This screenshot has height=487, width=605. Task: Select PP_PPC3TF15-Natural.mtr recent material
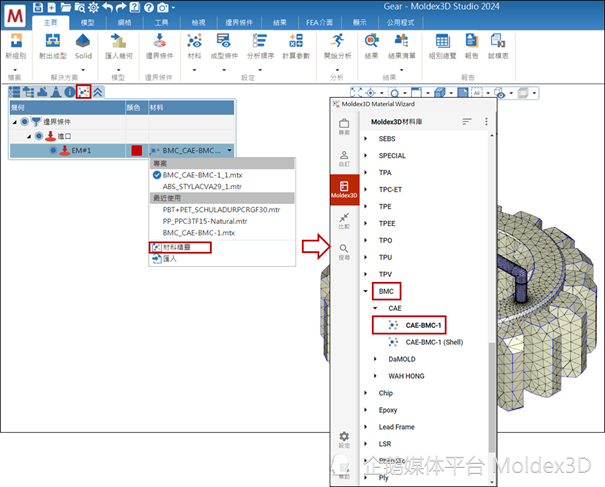[x=205, y=222]
